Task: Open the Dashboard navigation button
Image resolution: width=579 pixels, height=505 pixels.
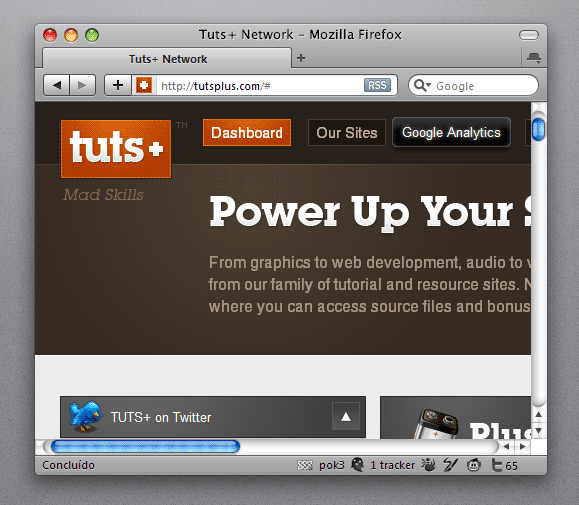Action: point(247,133)
